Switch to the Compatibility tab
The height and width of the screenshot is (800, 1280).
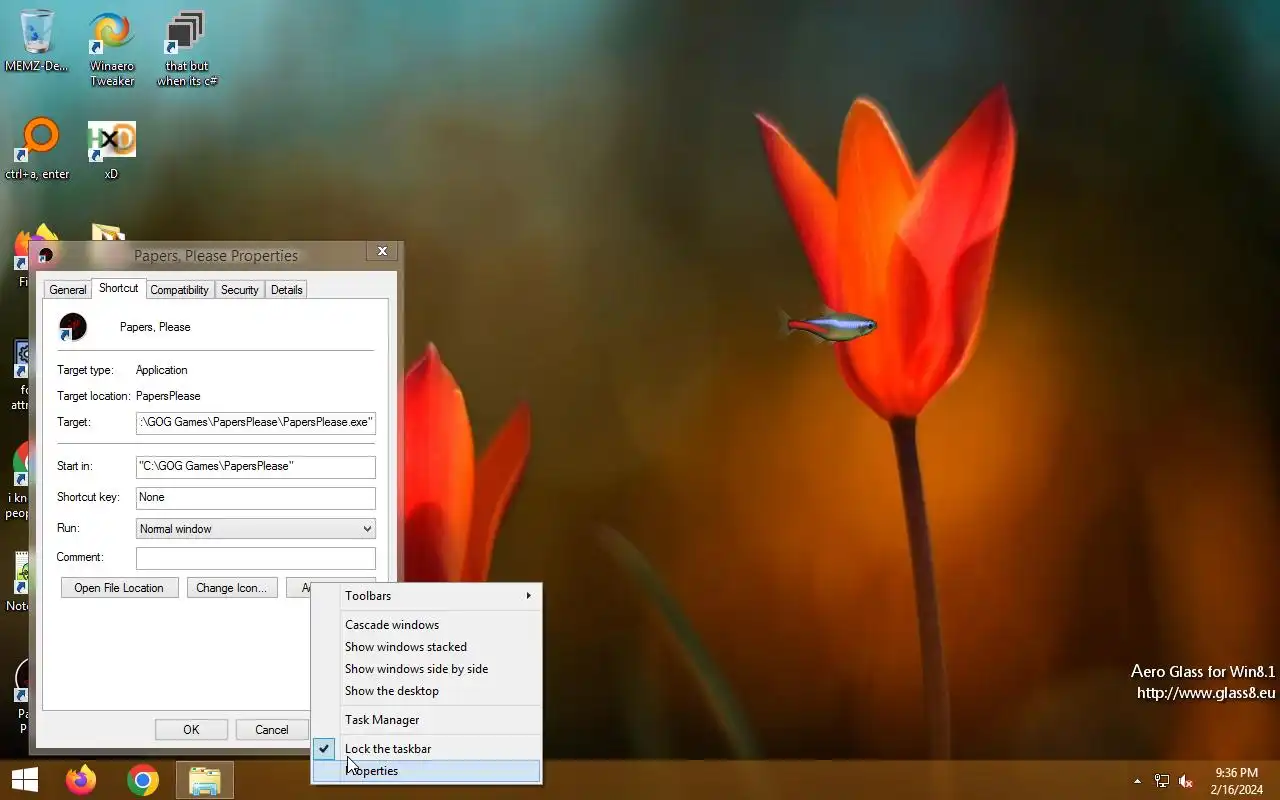coord(180,290)
